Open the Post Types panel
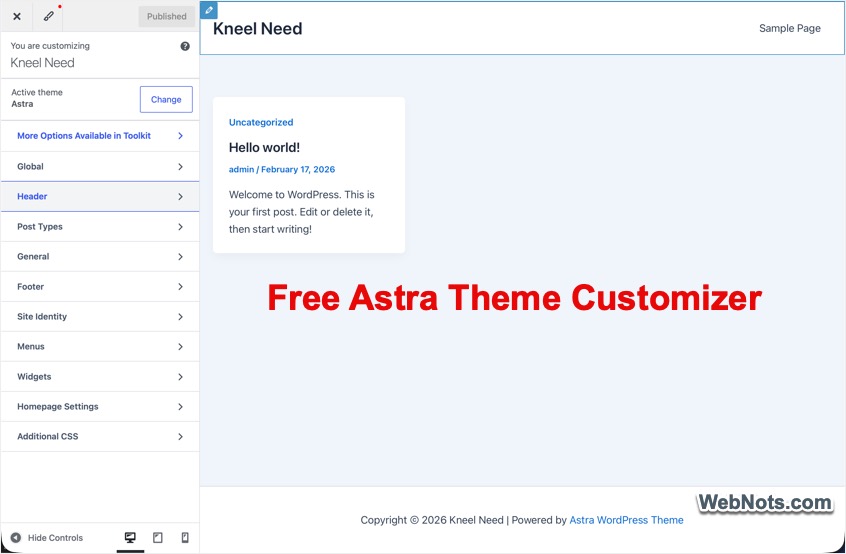The height and width of the screenshot is (554, 846). click(x=100, y=227)
